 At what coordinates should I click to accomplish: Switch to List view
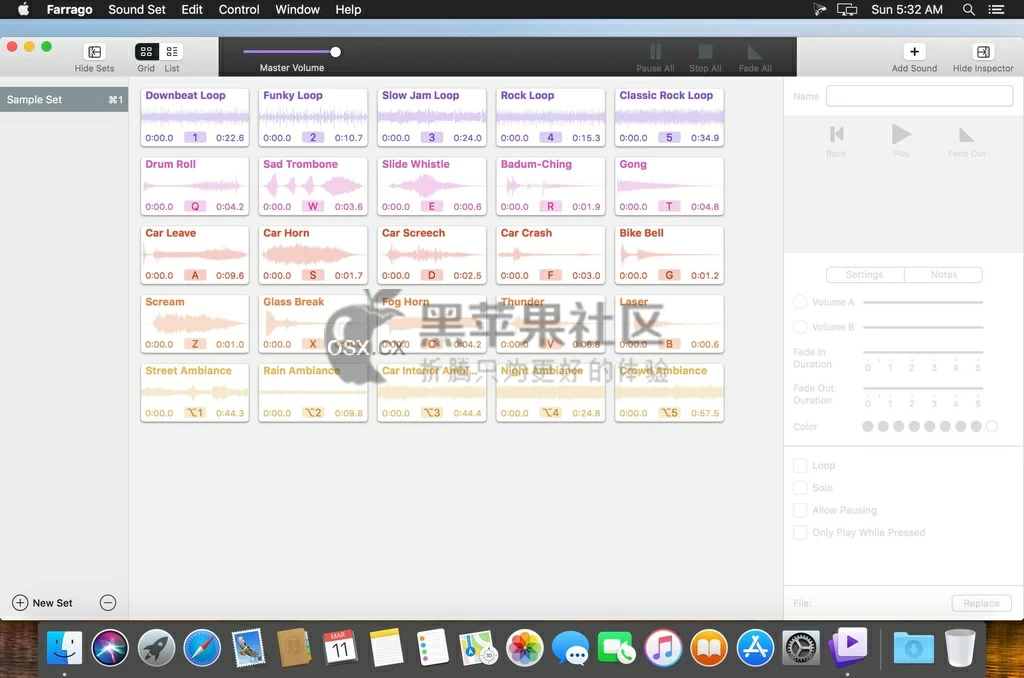pyautogui.click(x=172, y=52)
